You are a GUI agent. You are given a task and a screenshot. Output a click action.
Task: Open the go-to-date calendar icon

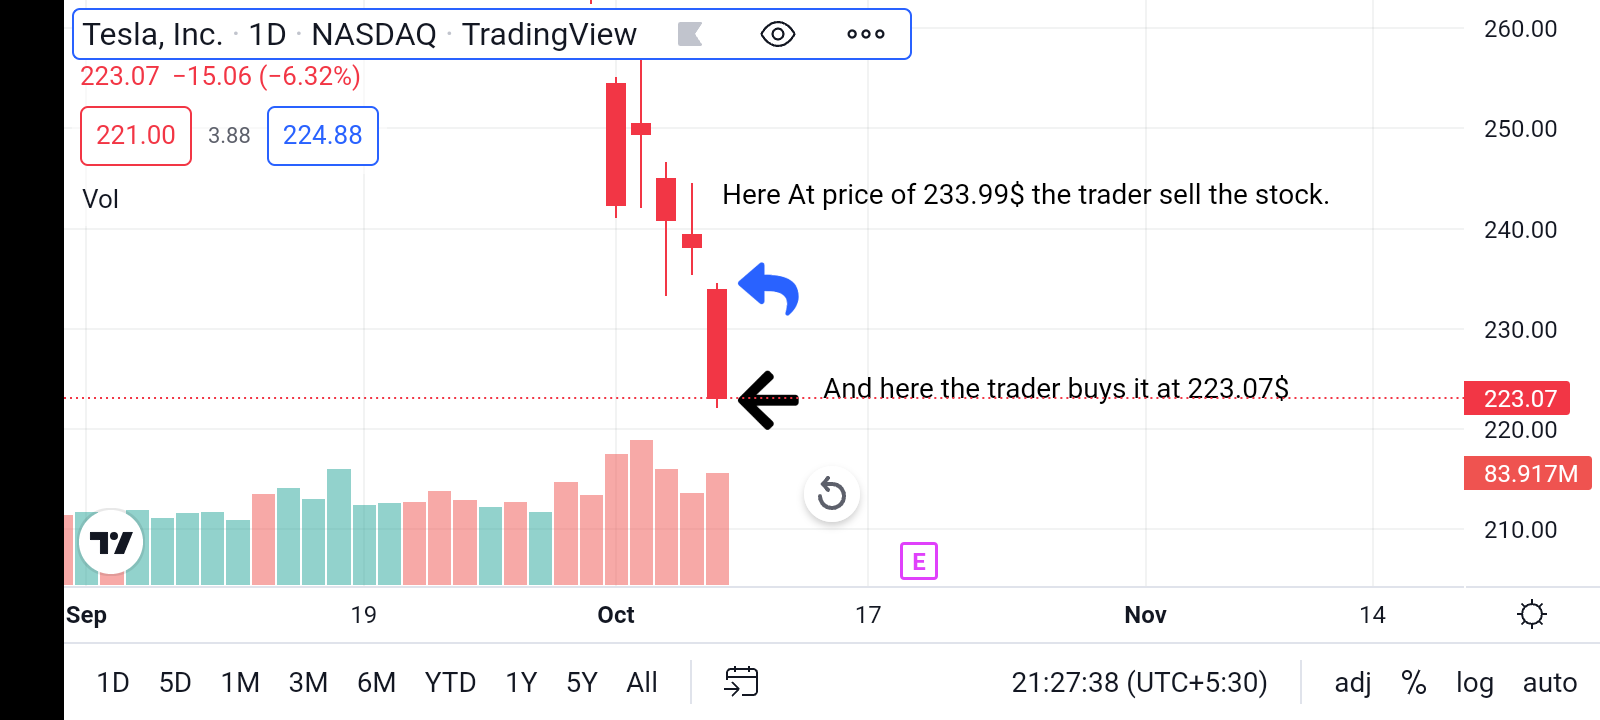click(x=741, y=682)
